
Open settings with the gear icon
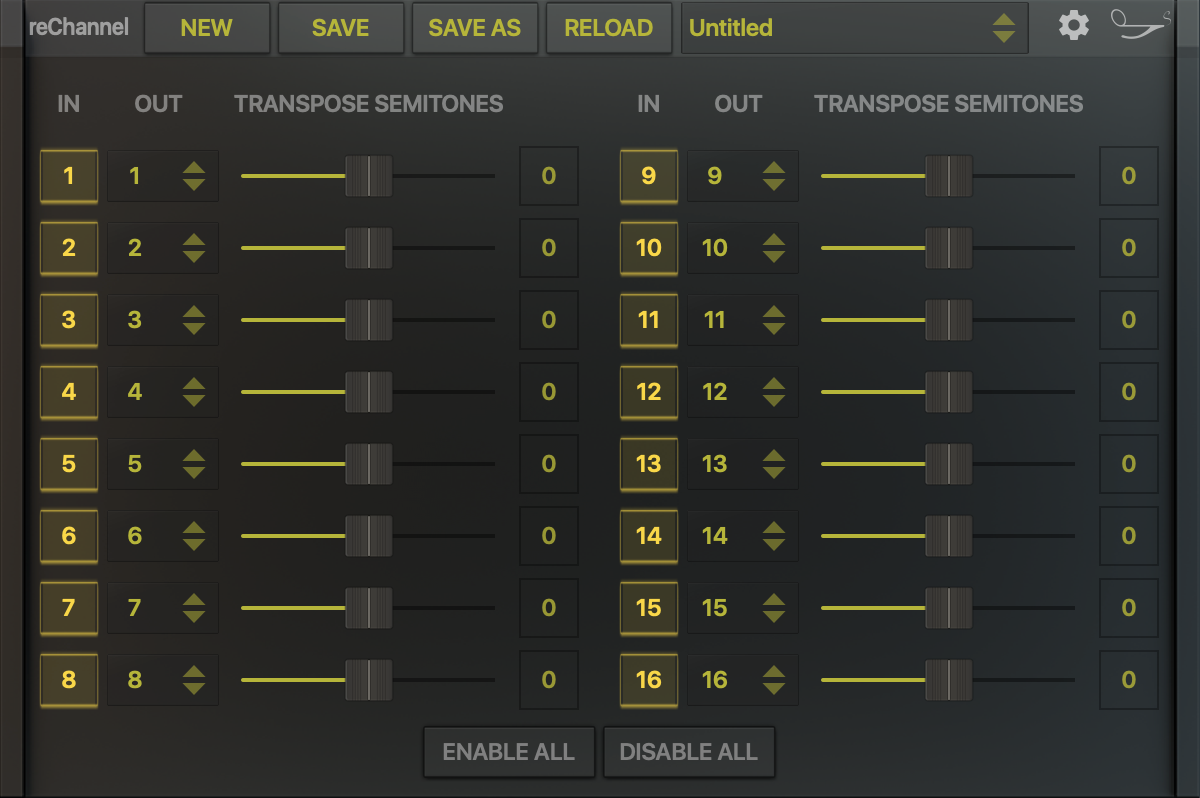coord(1073,26)
